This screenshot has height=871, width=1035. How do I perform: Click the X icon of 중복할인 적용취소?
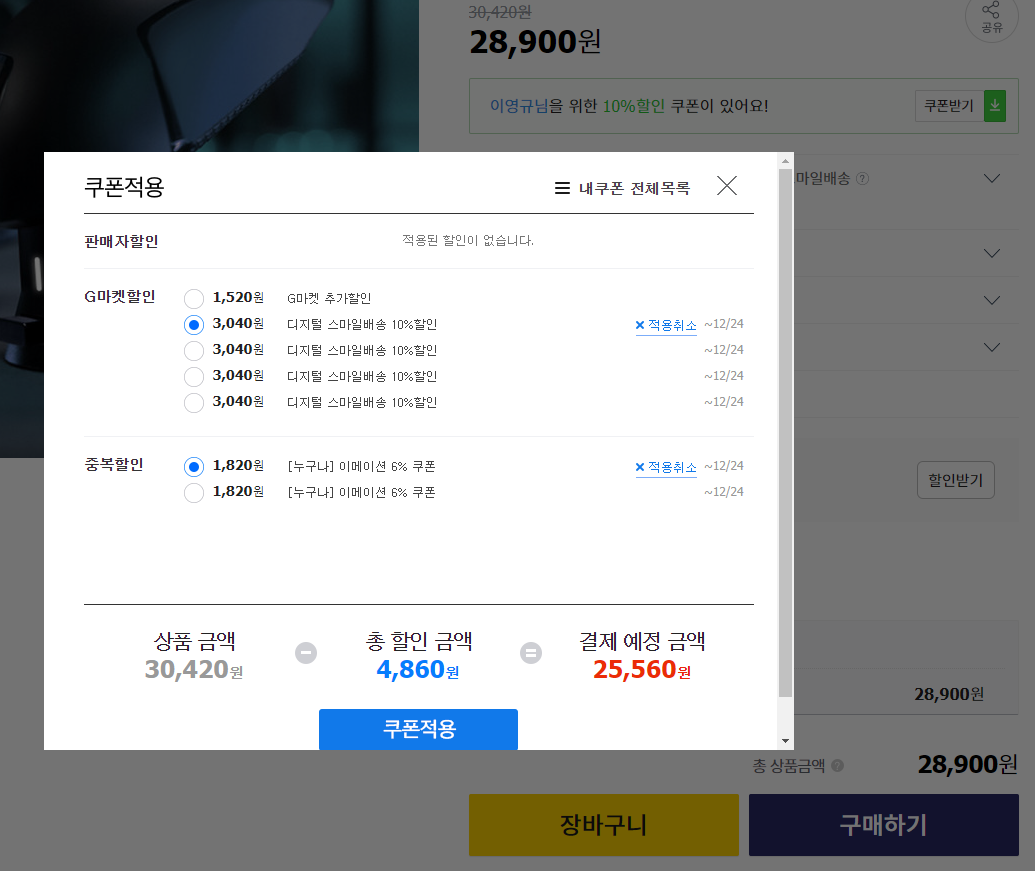click(x=640, y=467)
